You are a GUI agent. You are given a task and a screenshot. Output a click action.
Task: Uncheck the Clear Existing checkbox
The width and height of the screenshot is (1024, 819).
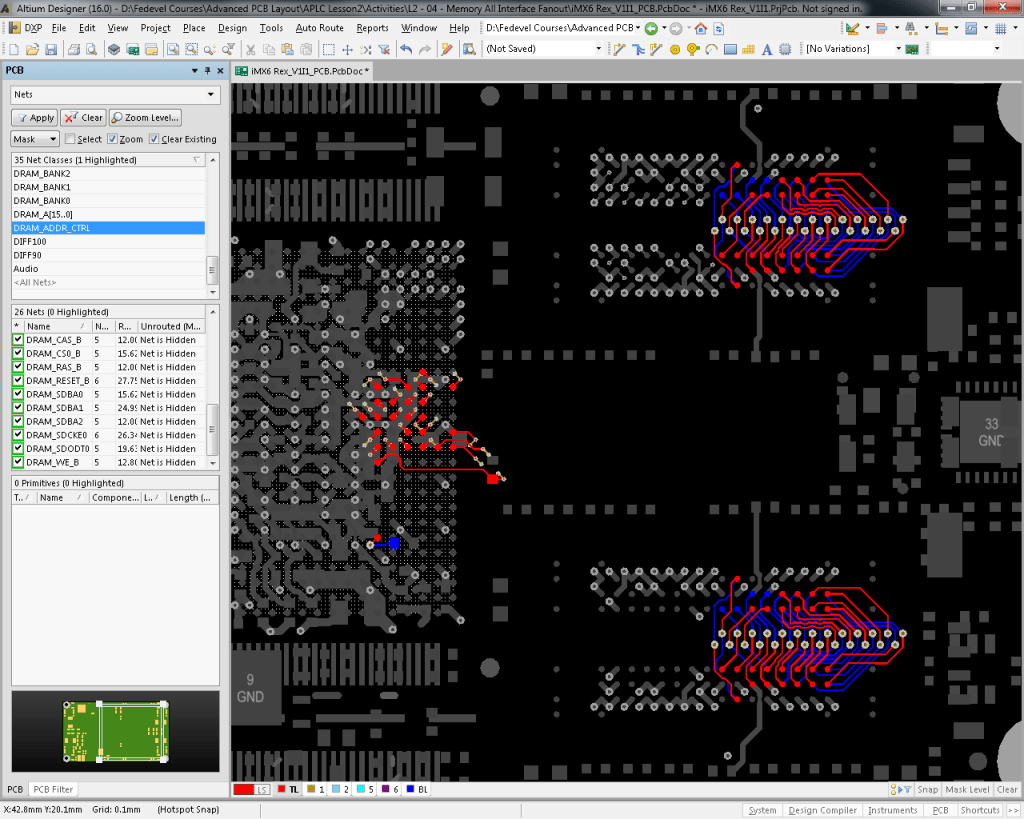click(154, 139)
